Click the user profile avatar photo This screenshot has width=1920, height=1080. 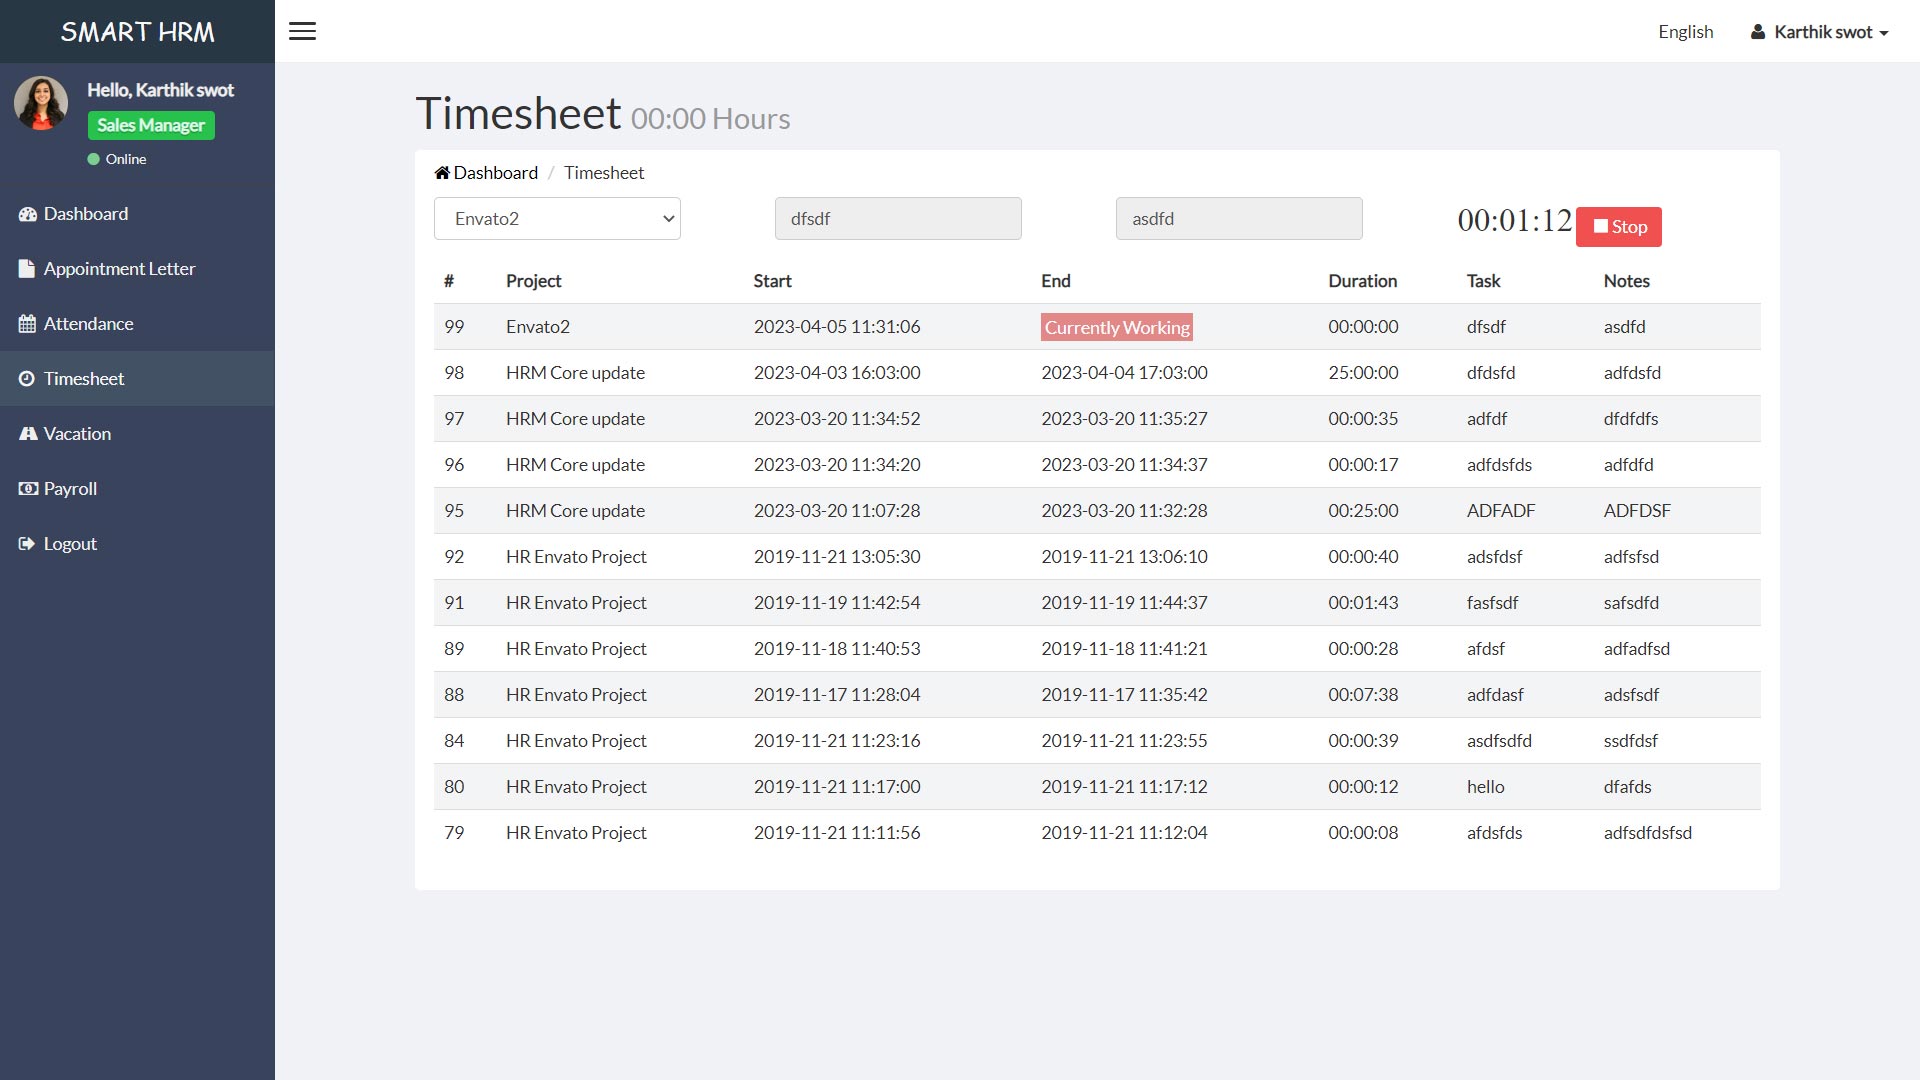pyautogui.click(x=41, y=103)
